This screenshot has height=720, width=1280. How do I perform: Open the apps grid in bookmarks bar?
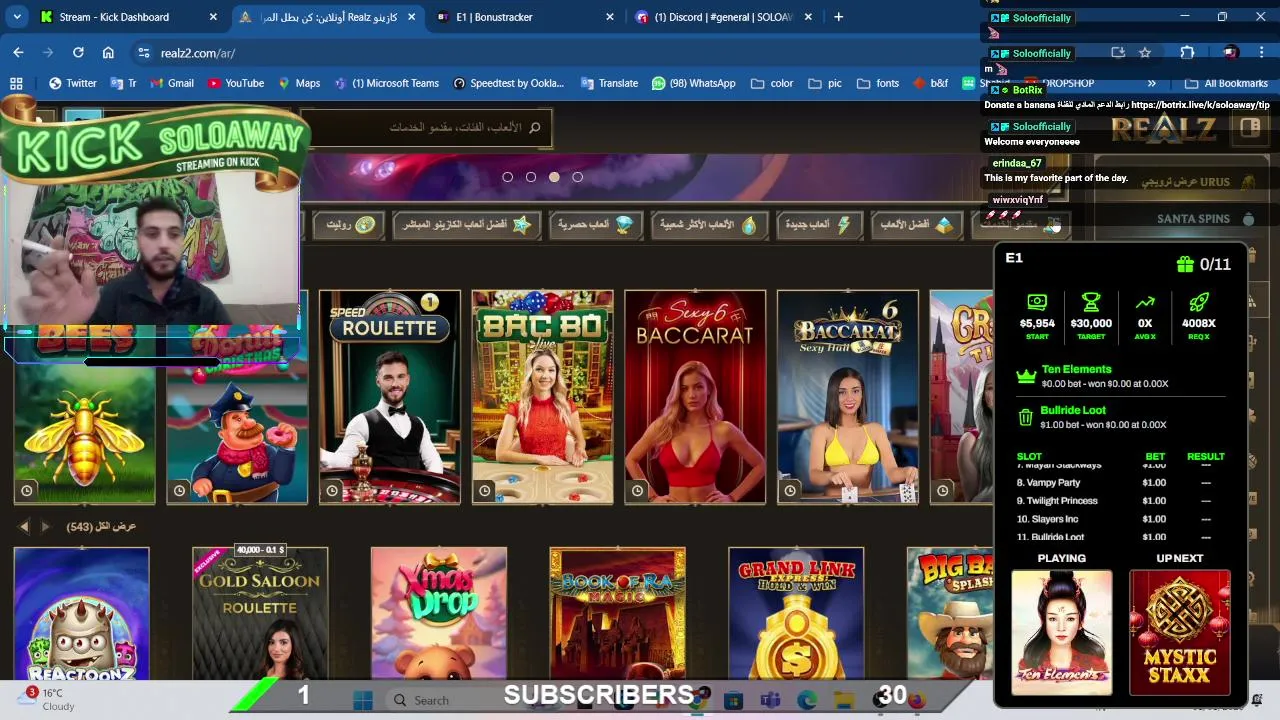(x=16, y=83)
